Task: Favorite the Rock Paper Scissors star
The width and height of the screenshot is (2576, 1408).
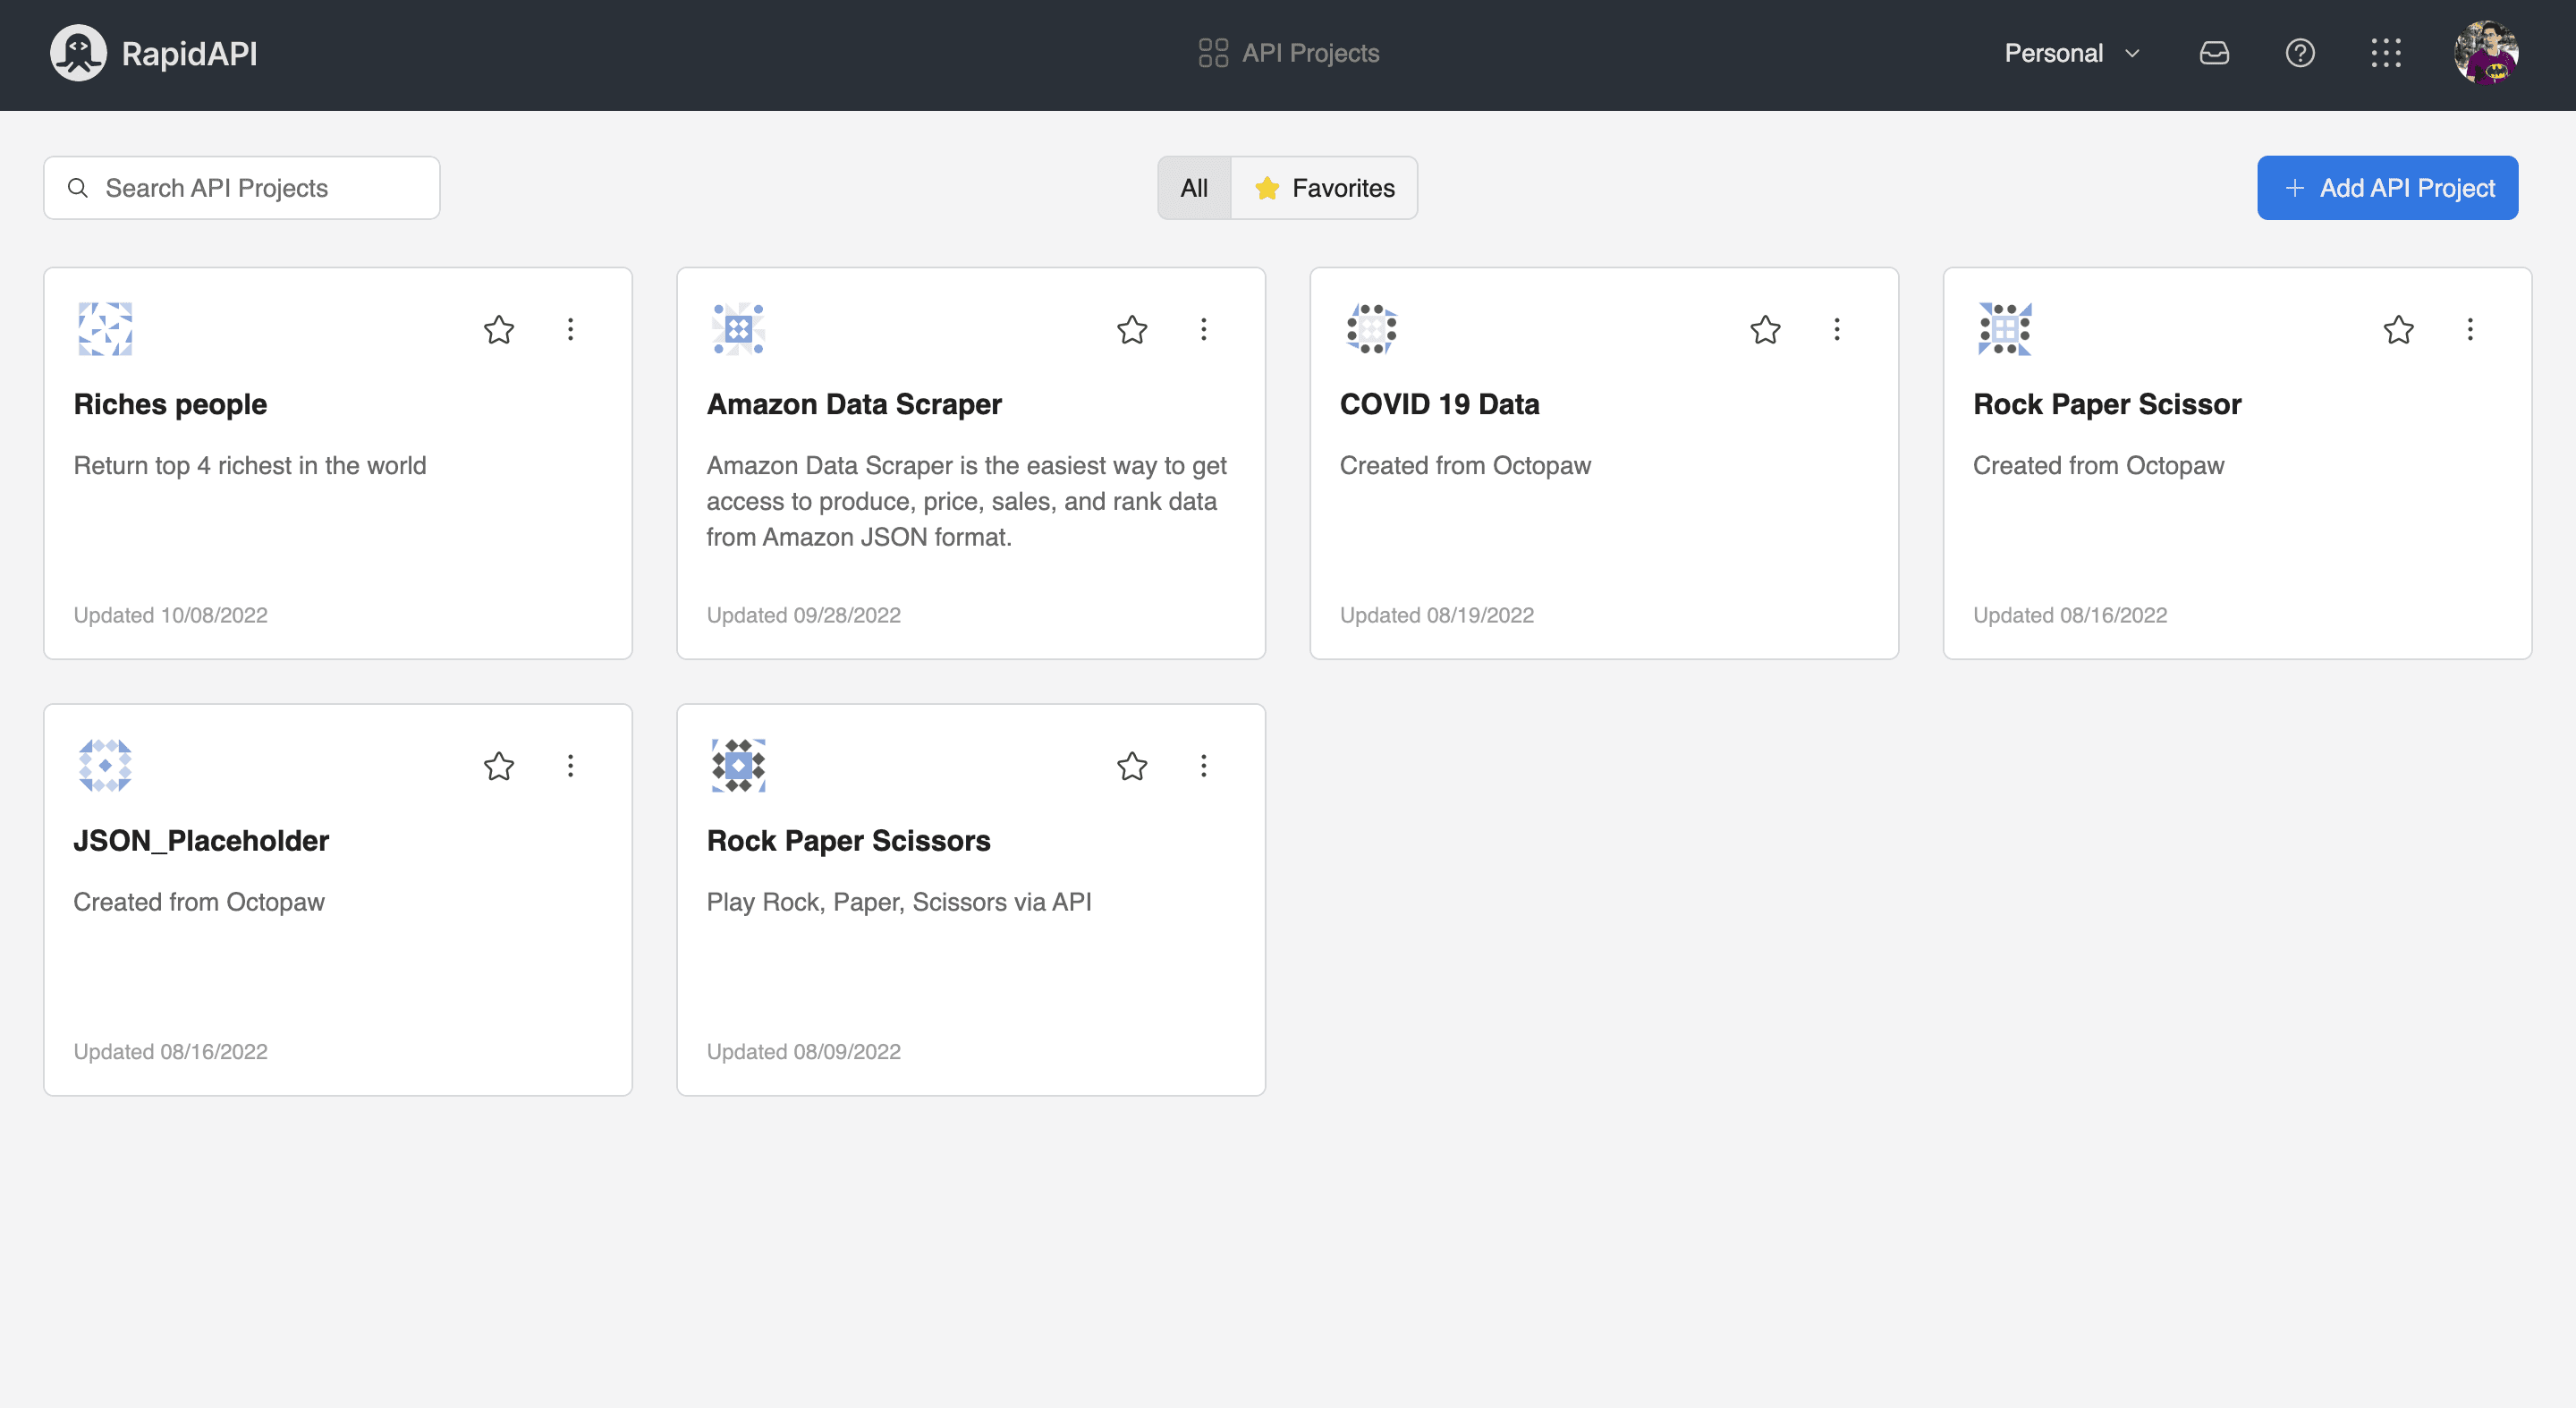Action: [x=1132, y=766]
